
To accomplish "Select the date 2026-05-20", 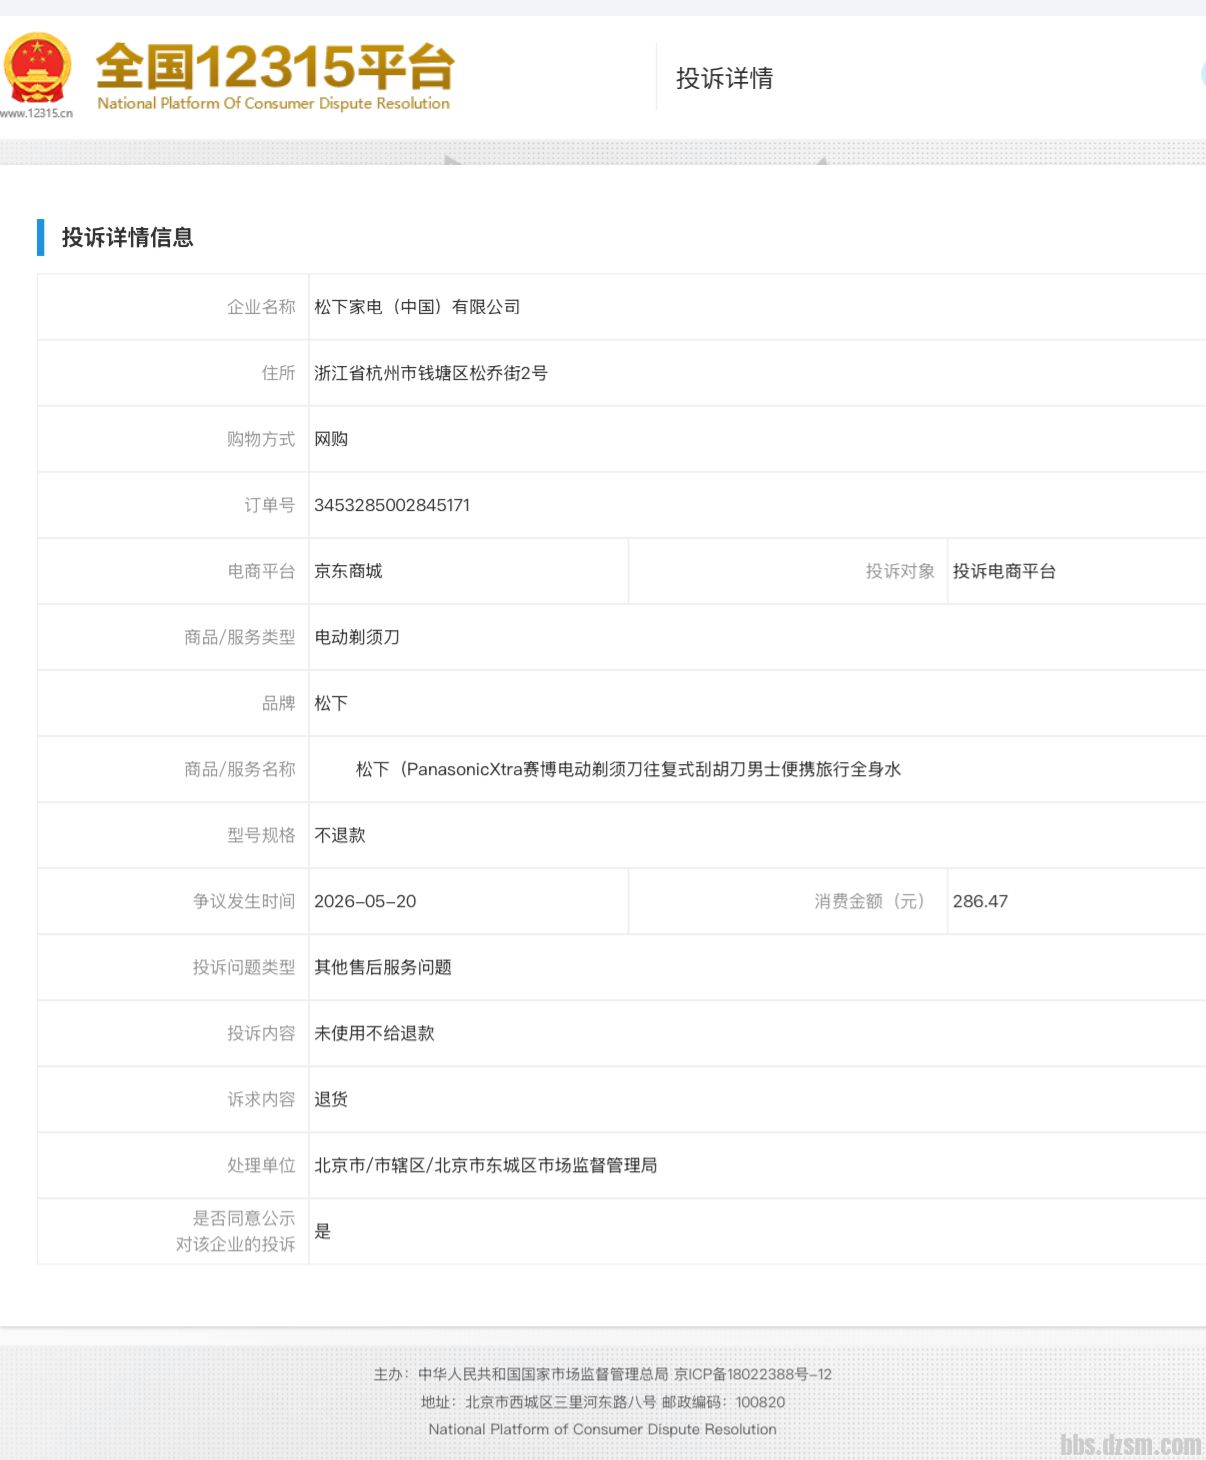I will pyautogui.click(x=365, y=901).
